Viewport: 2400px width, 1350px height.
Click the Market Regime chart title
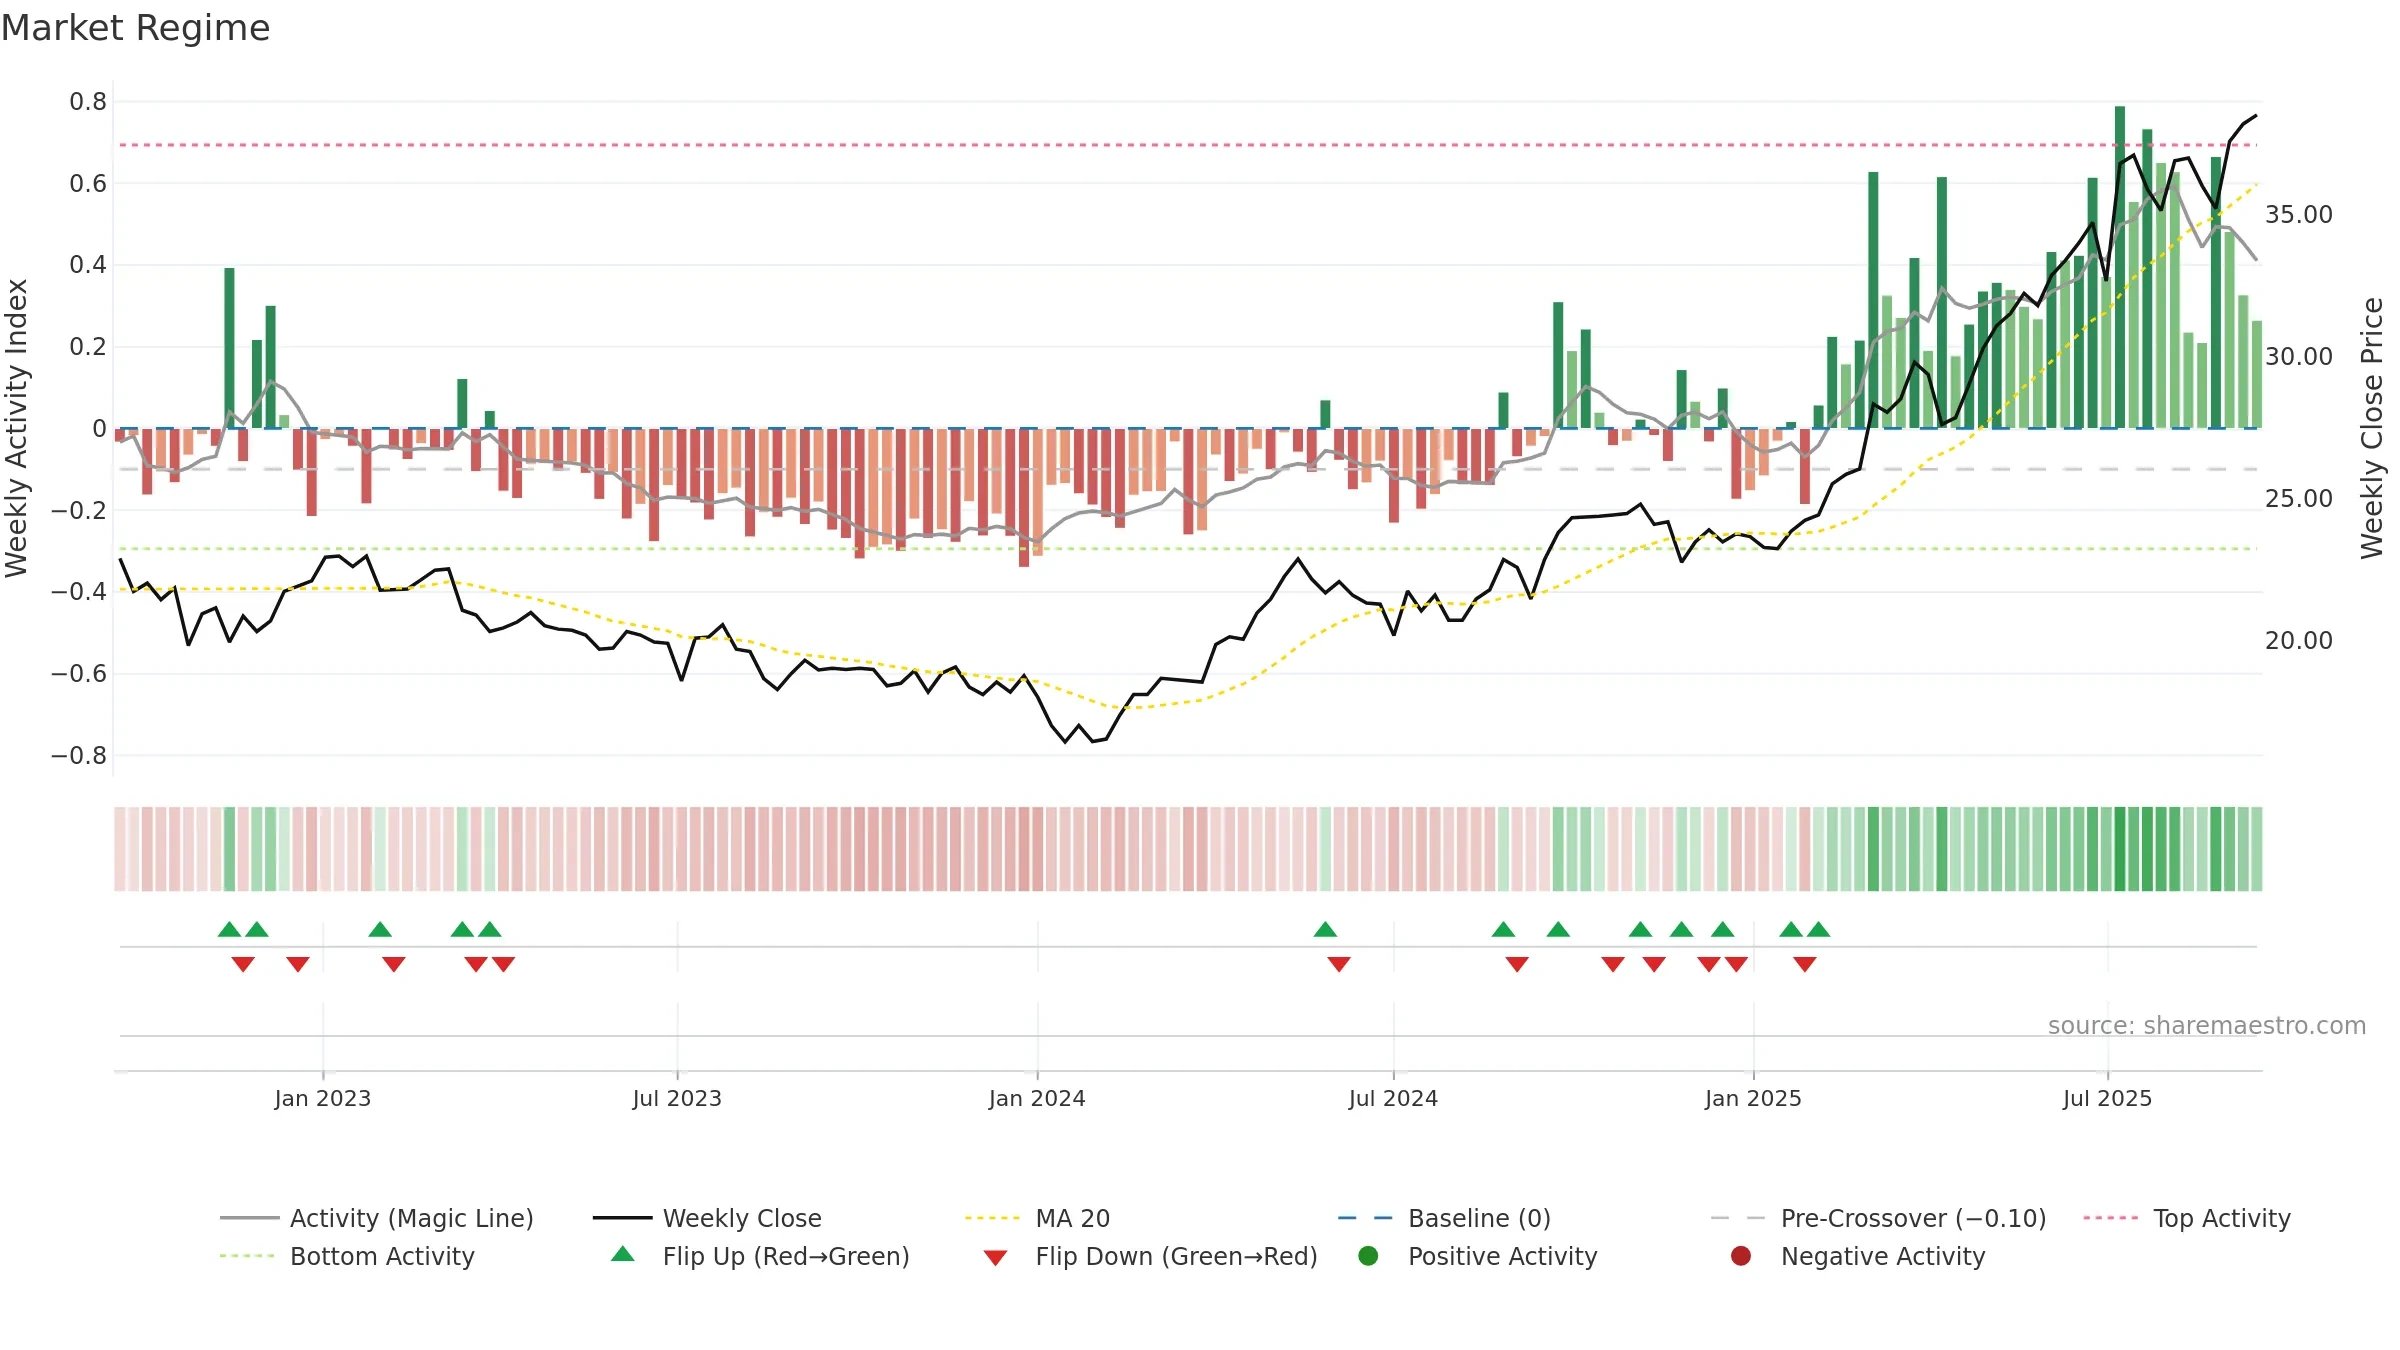point(135,28)
